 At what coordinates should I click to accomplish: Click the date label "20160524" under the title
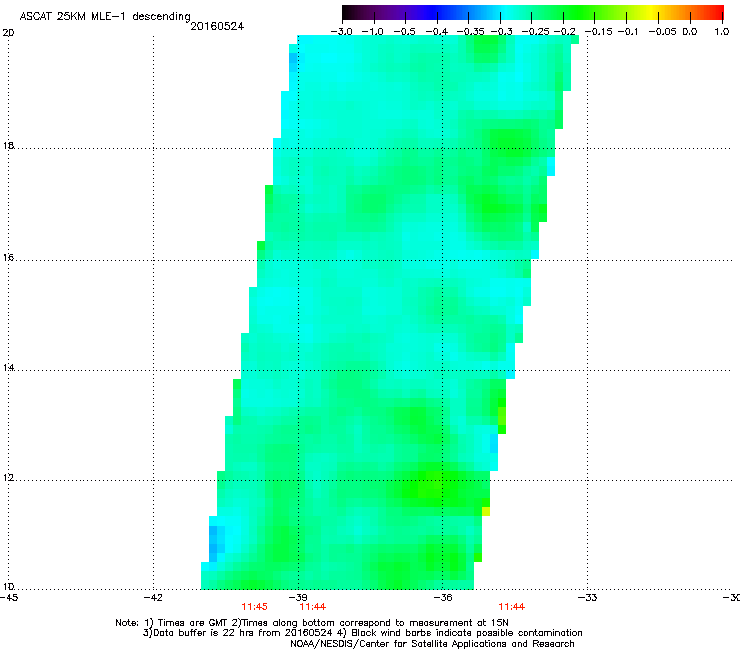point(217,26)
